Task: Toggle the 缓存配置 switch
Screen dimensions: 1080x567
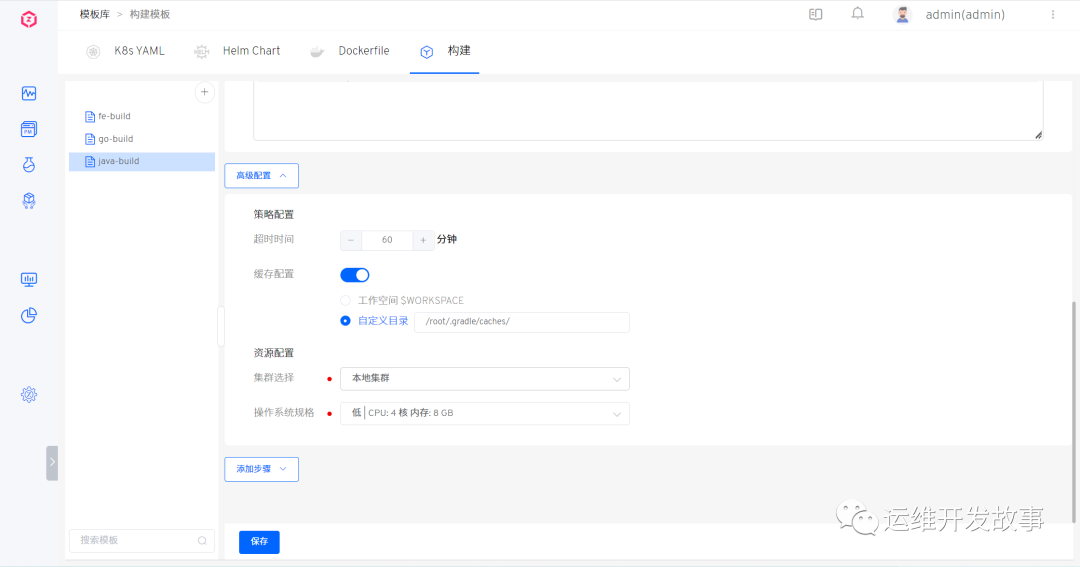Action: tap(355, 275)
